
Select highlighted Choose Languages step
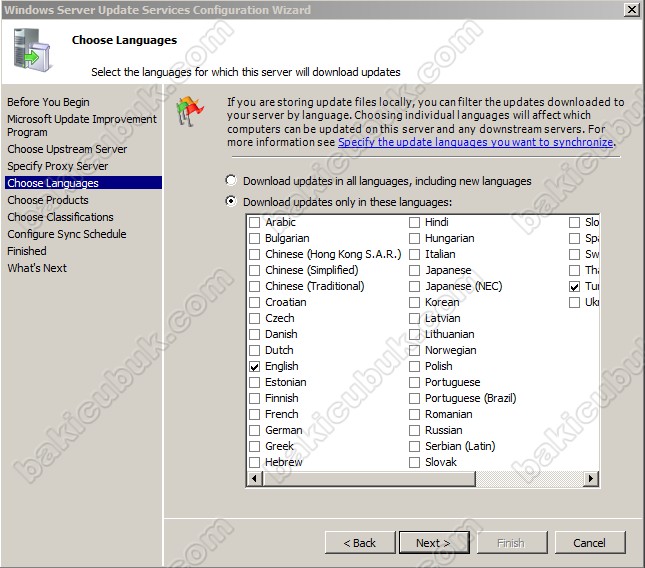[84, 183]
